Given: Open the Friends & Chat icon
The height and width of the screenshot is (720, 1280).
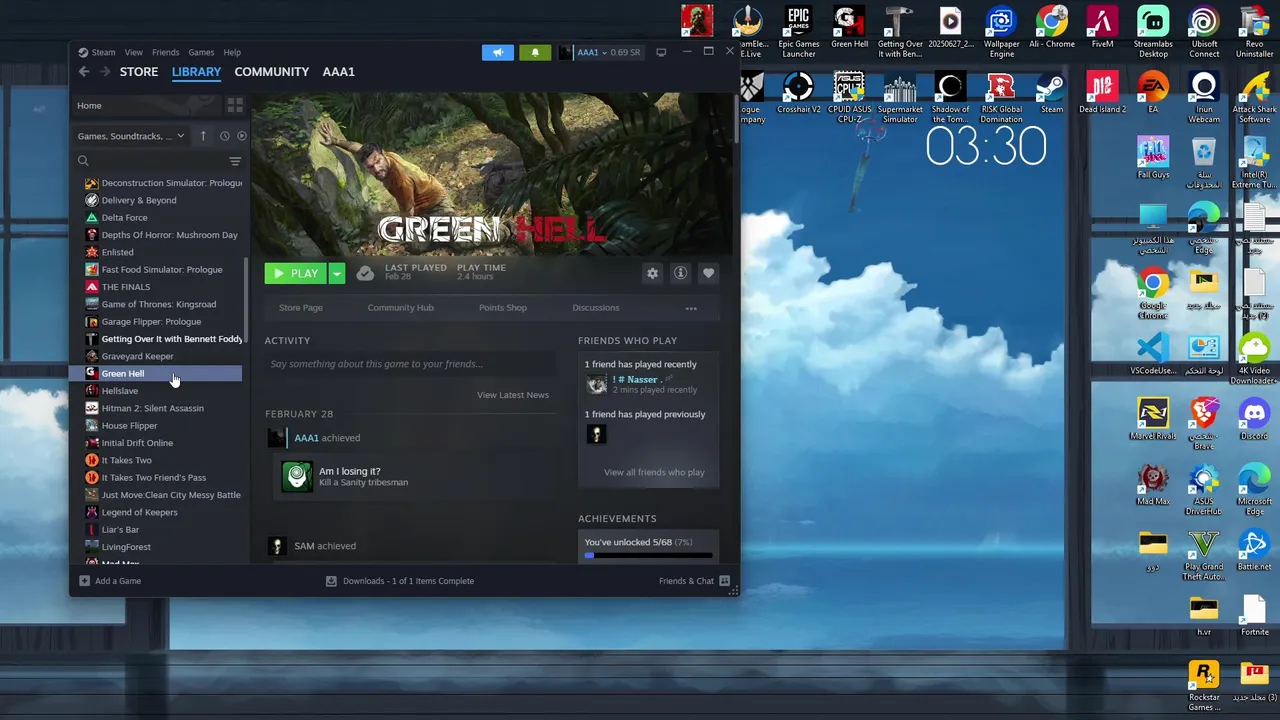Looking at the screenshot, I should coord(725,581).
